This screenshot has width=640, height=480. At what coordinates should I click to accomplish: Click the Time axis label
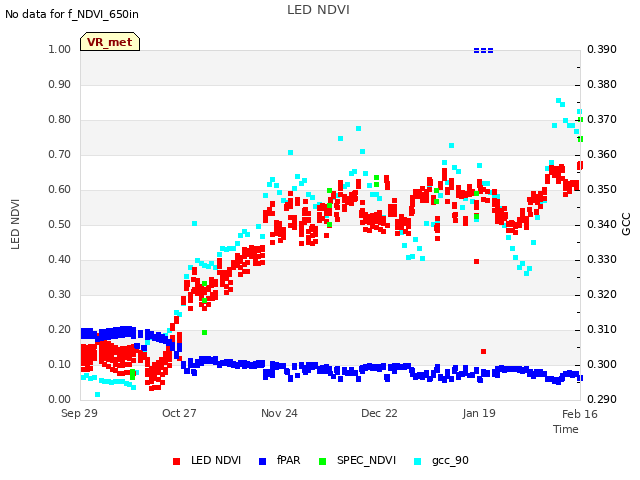(x=566, y=429)
